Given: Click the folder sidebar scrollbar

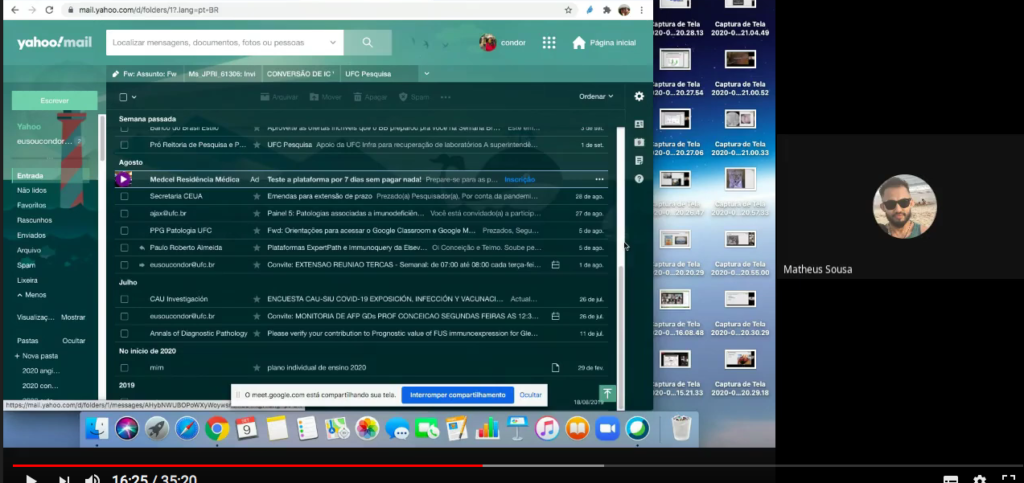Looking at the screenshot, I should pos(102,138).
